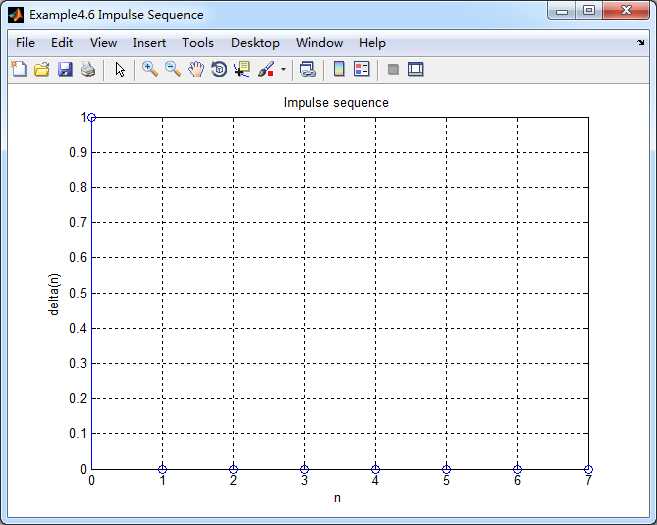
Task: Open the brush color dropdown arrow
Action: click(284, 69)
